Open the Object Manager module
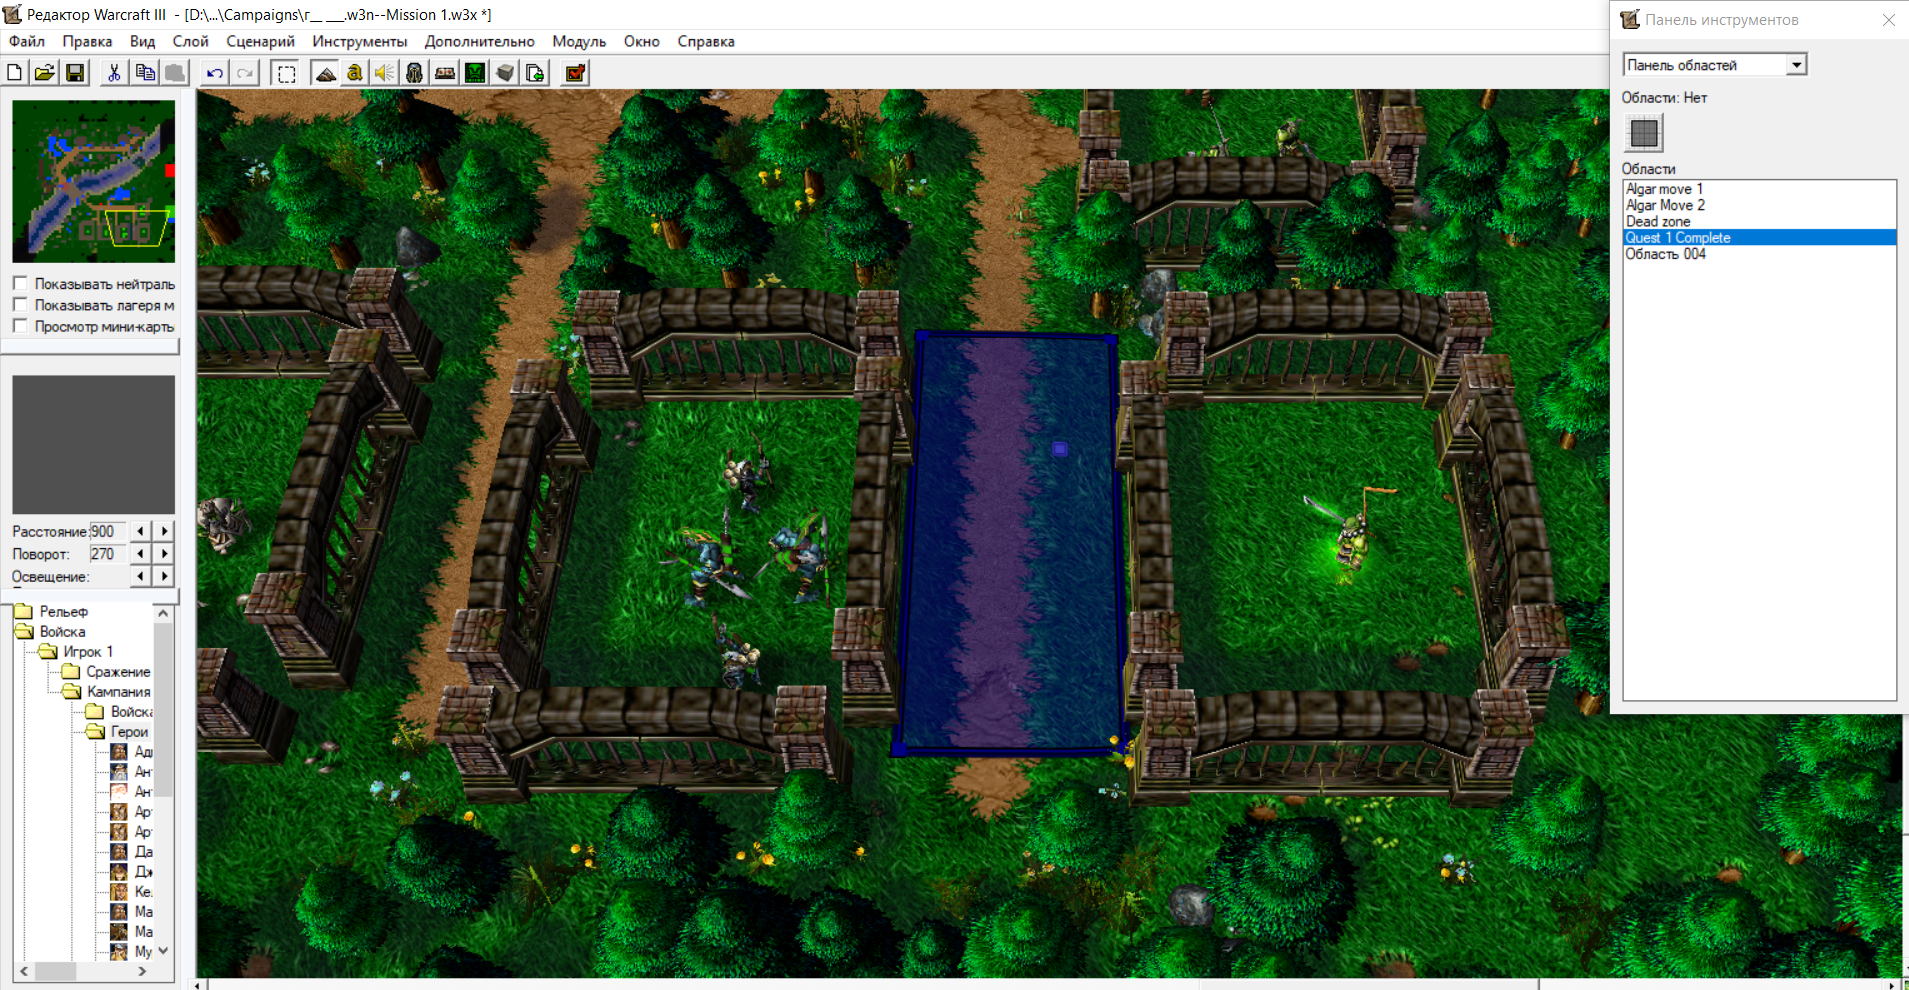This screenshot has width=1909, height=990. point(505,73)
